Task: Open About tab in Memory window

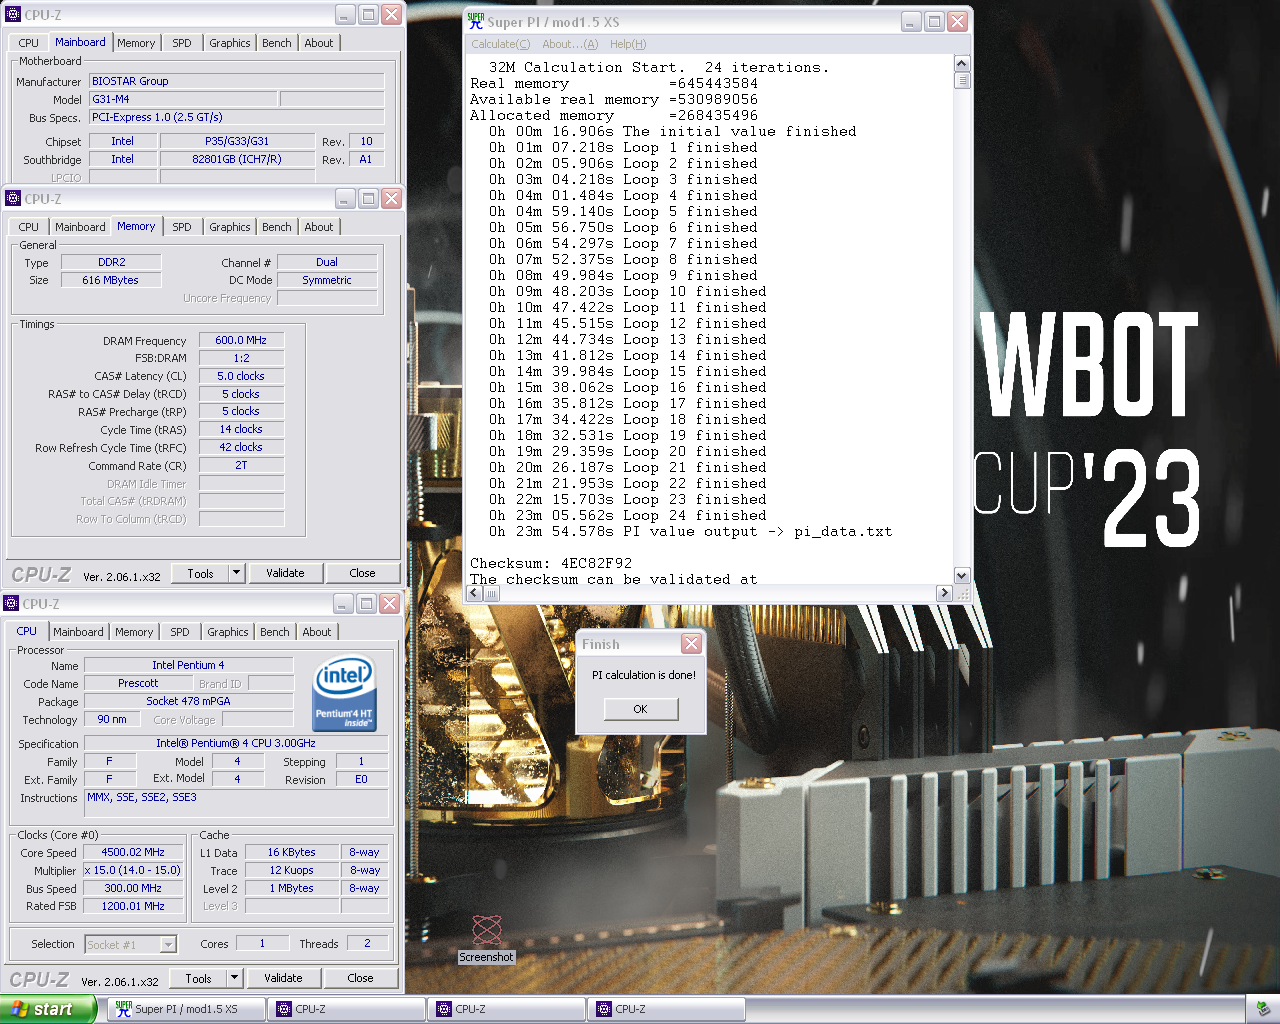Action: click(319, 227)
